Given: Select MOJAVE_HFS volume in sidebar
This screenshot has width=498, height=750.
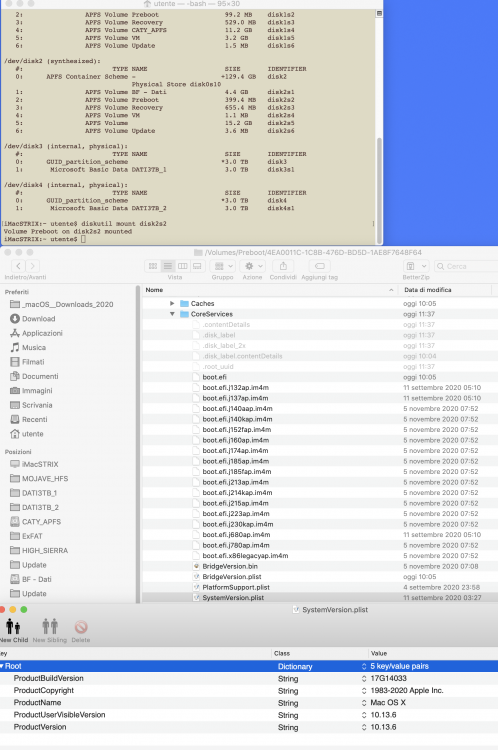Looking at the screenshot, I should tap(39, 478).
